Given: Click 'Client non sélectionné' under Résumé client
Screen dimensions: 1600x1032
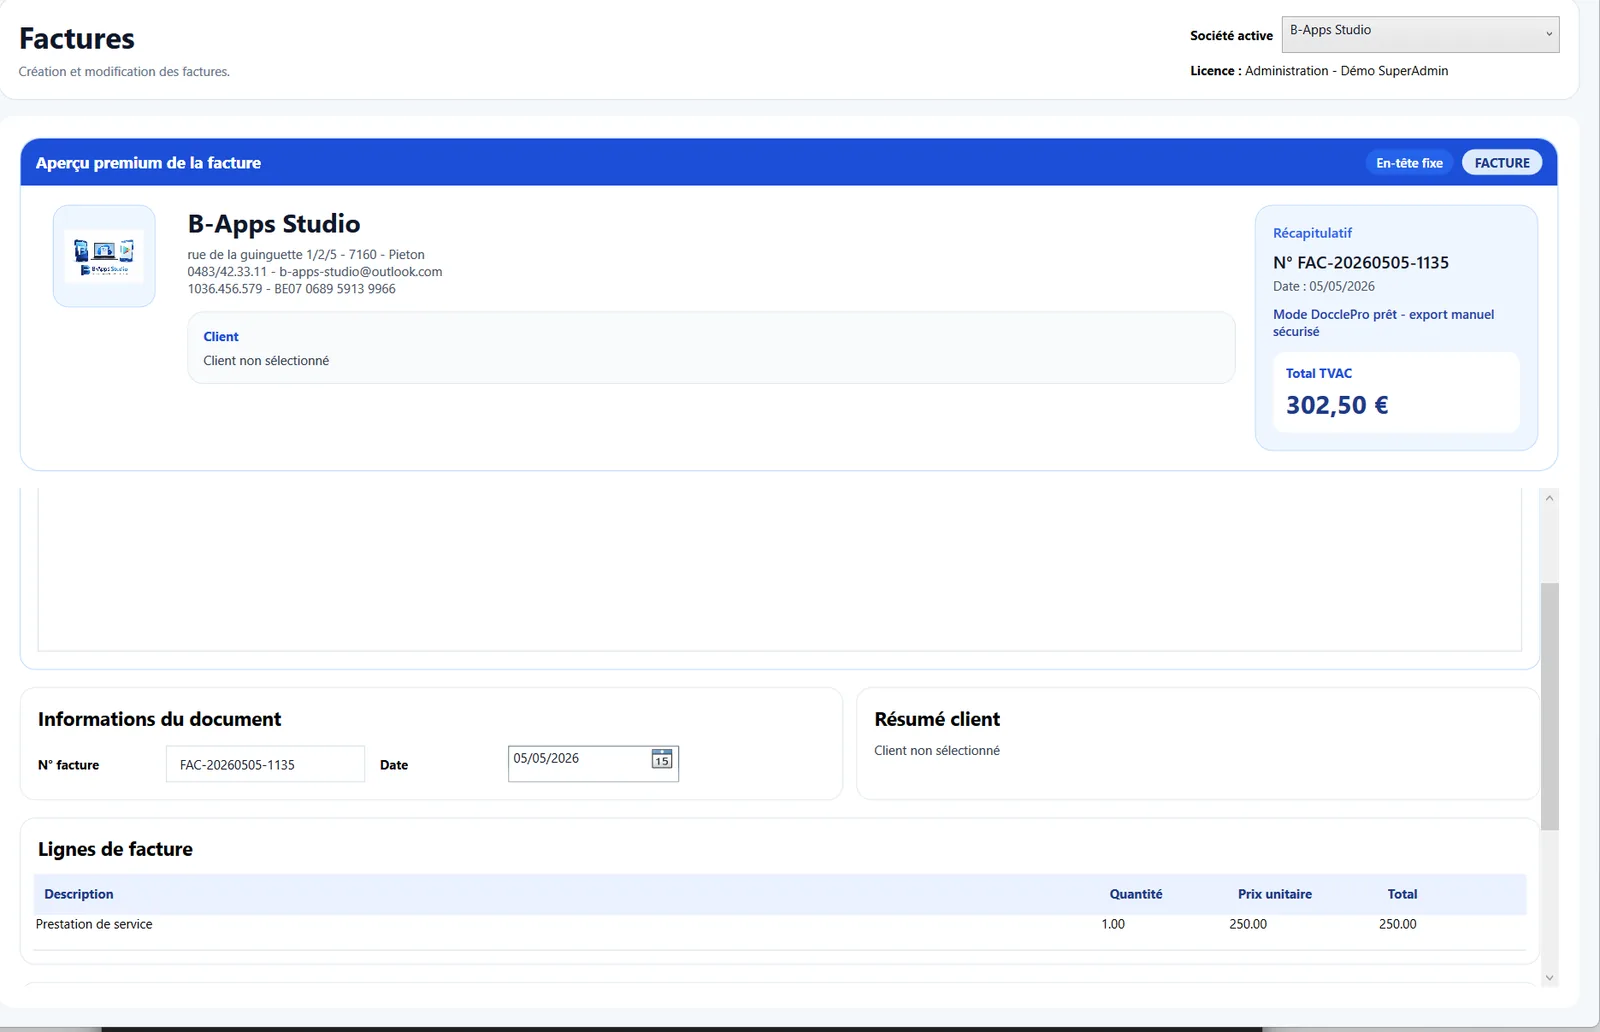Looking at the screenshot, I should pyautogui.click(x=937, y=751).
